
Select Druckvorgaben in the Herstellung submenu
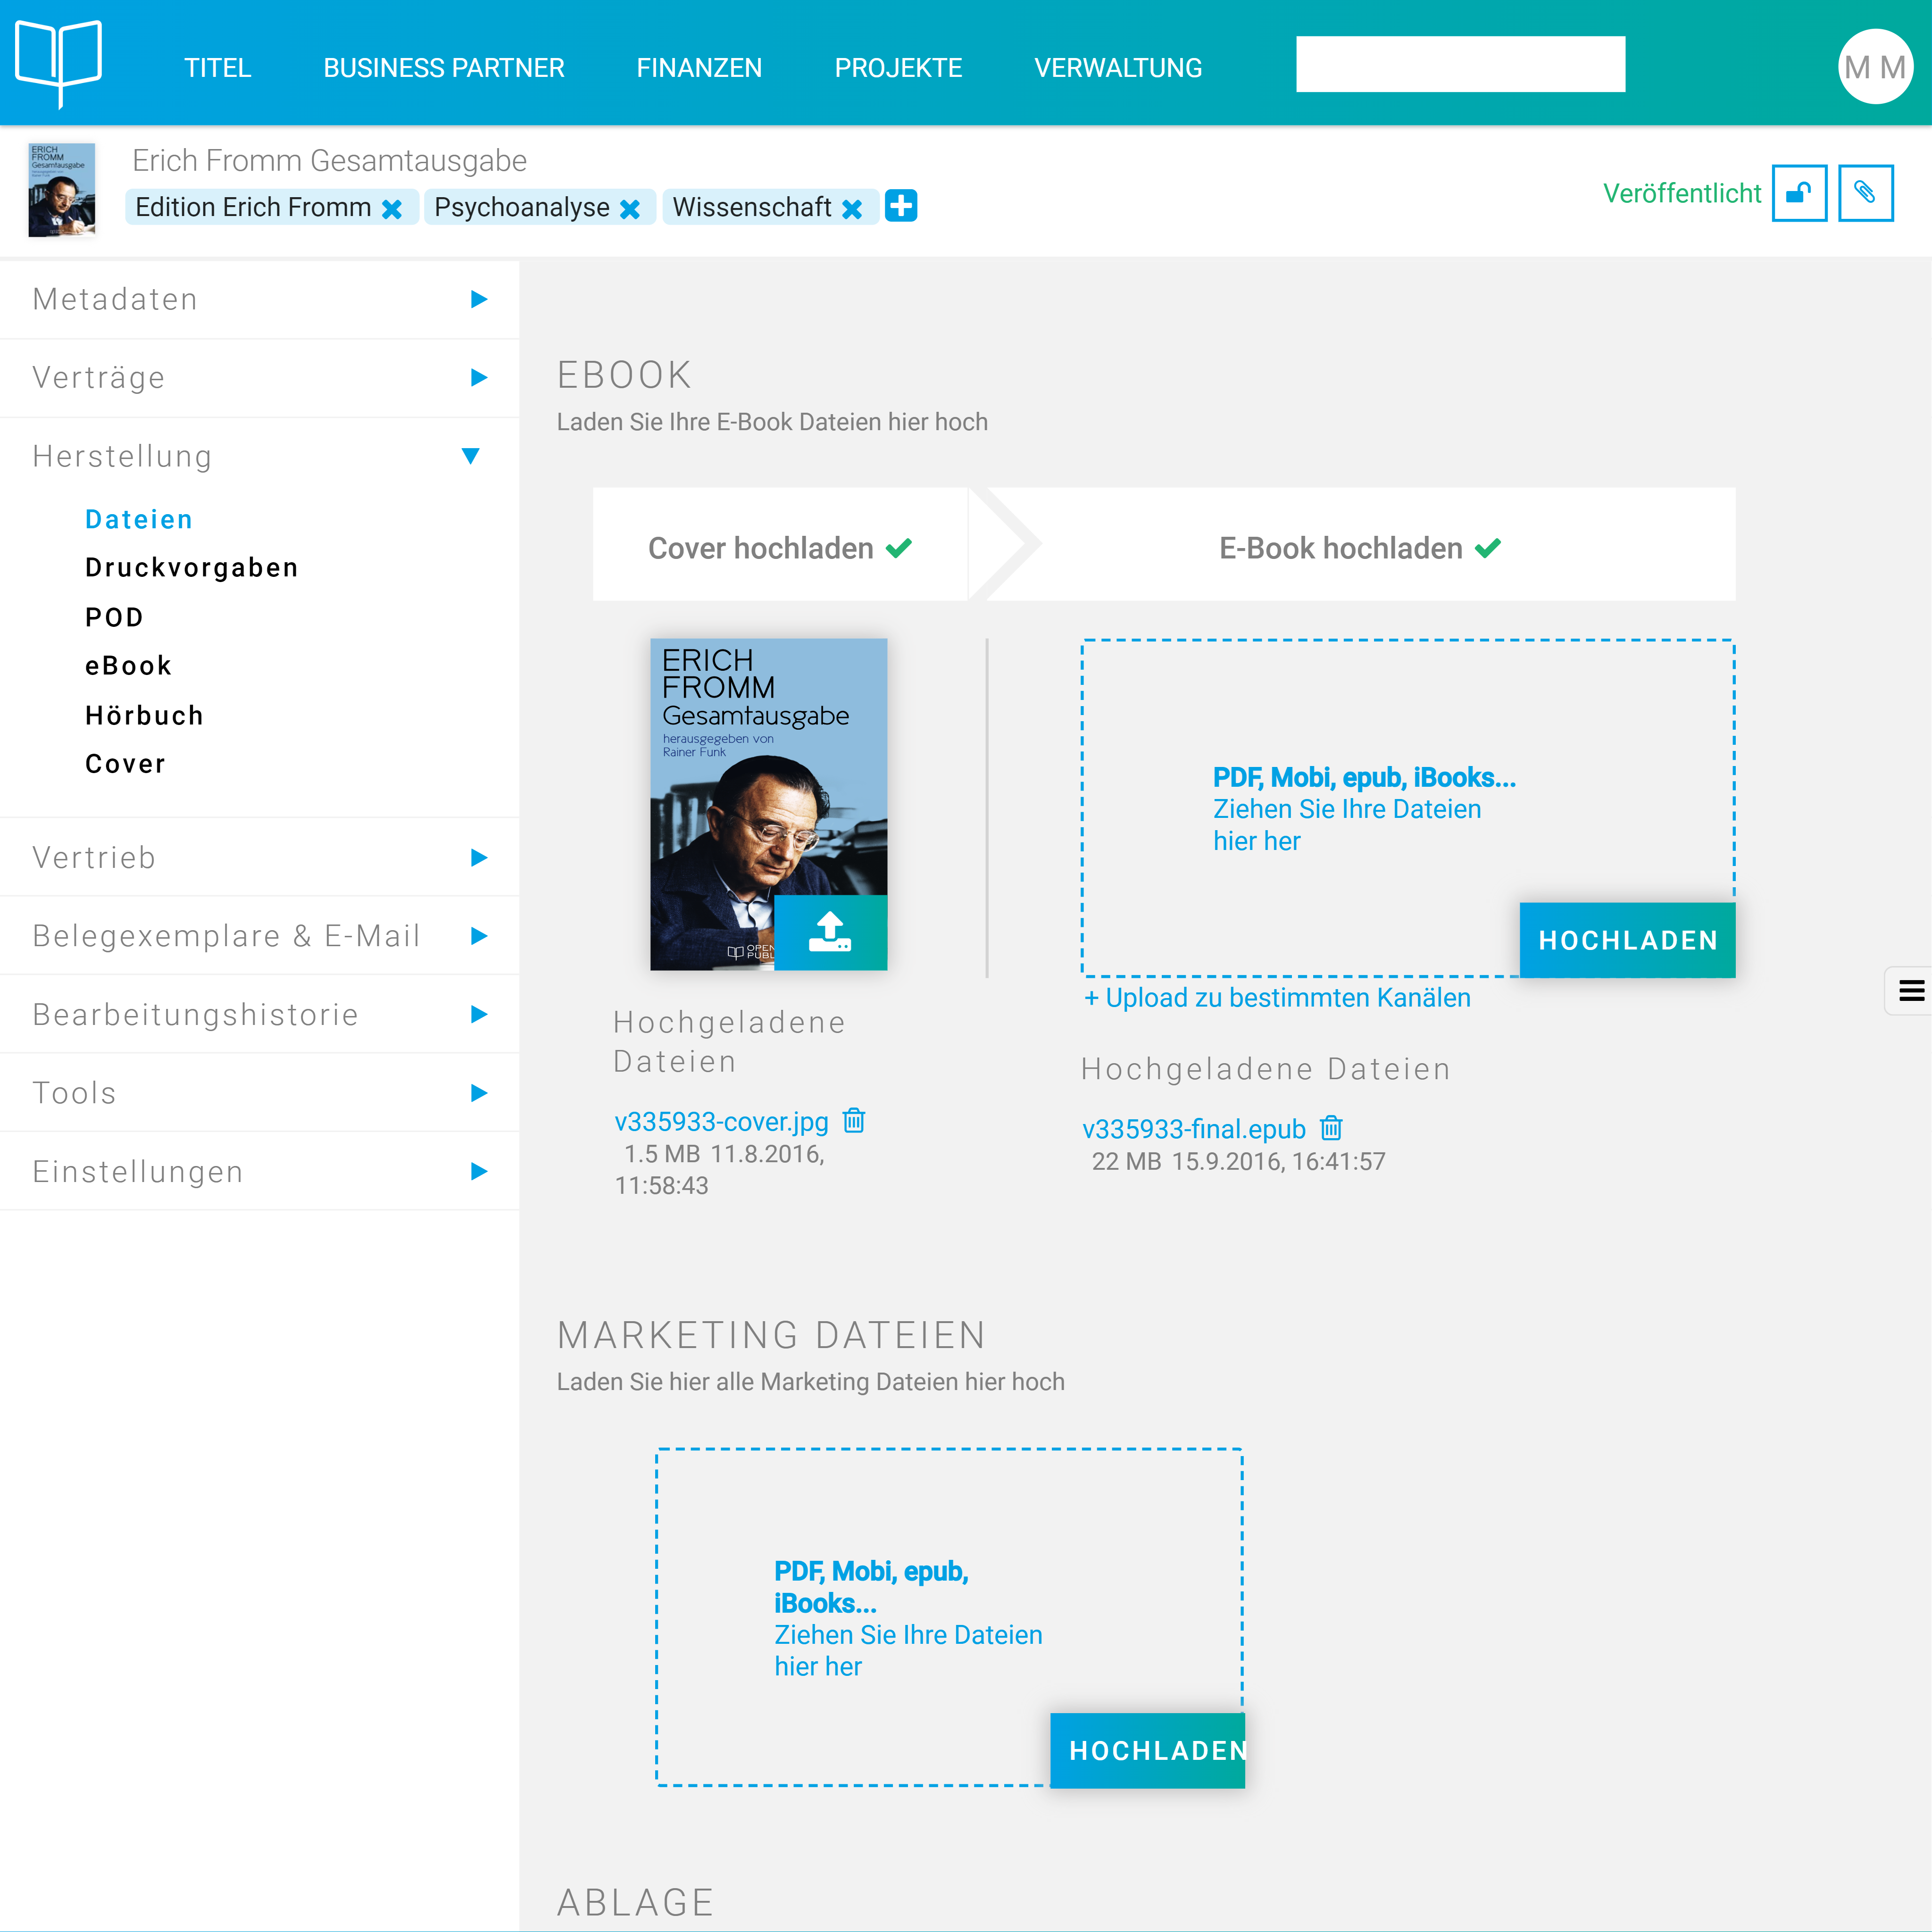tap(191, 567)
